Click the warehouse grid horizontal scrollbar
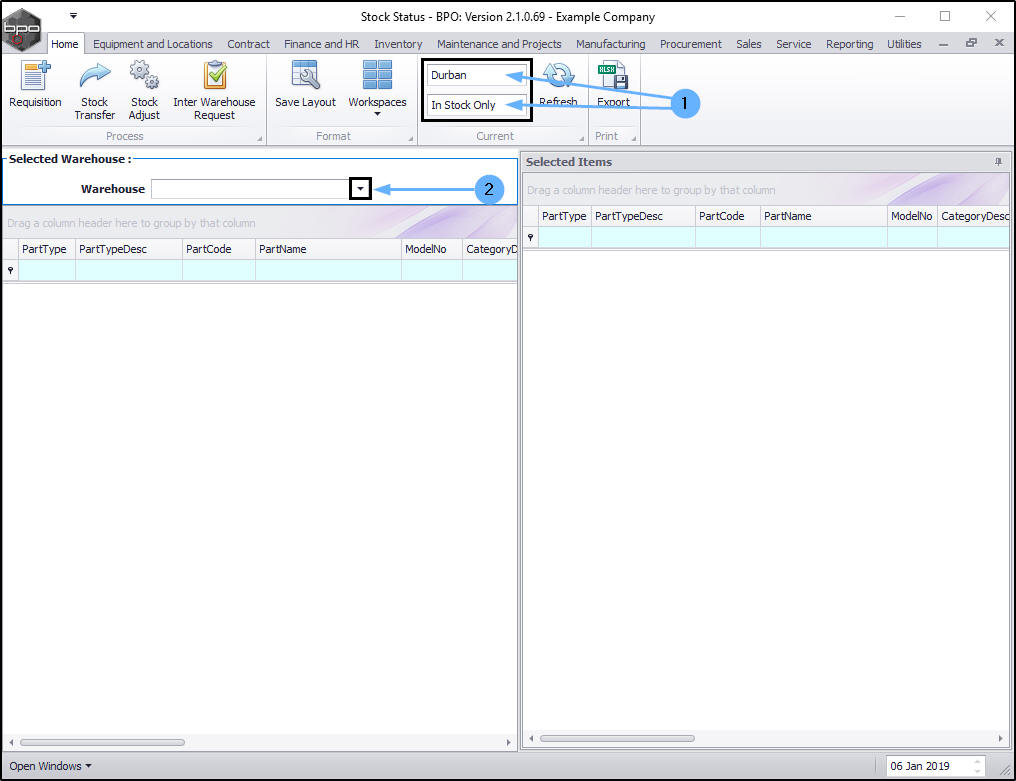The image size is (1016, 781). tap(102, 742)
